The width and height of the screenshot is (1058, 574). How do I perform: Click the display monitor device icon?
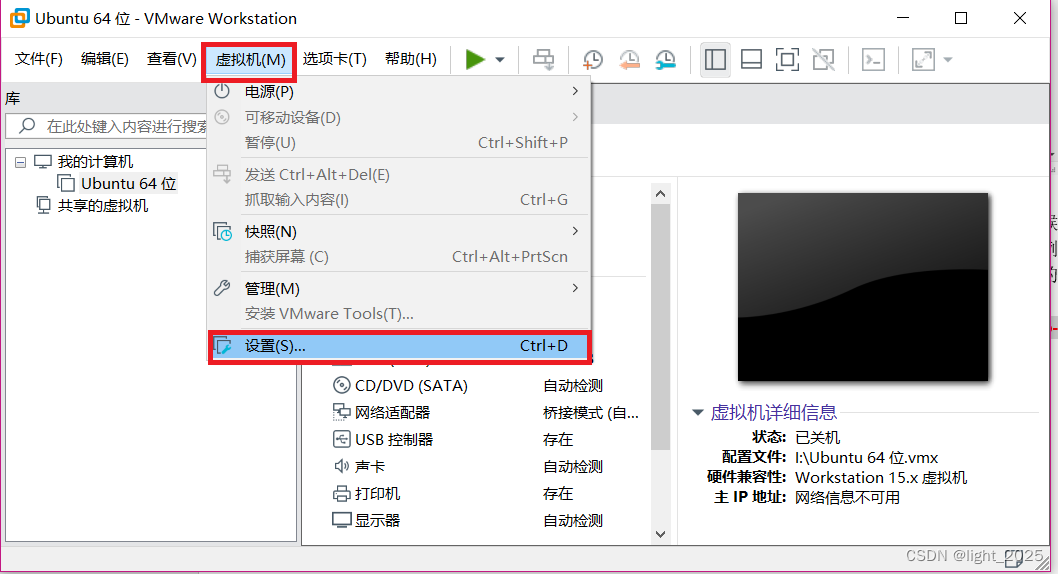(x=341, y=520)
